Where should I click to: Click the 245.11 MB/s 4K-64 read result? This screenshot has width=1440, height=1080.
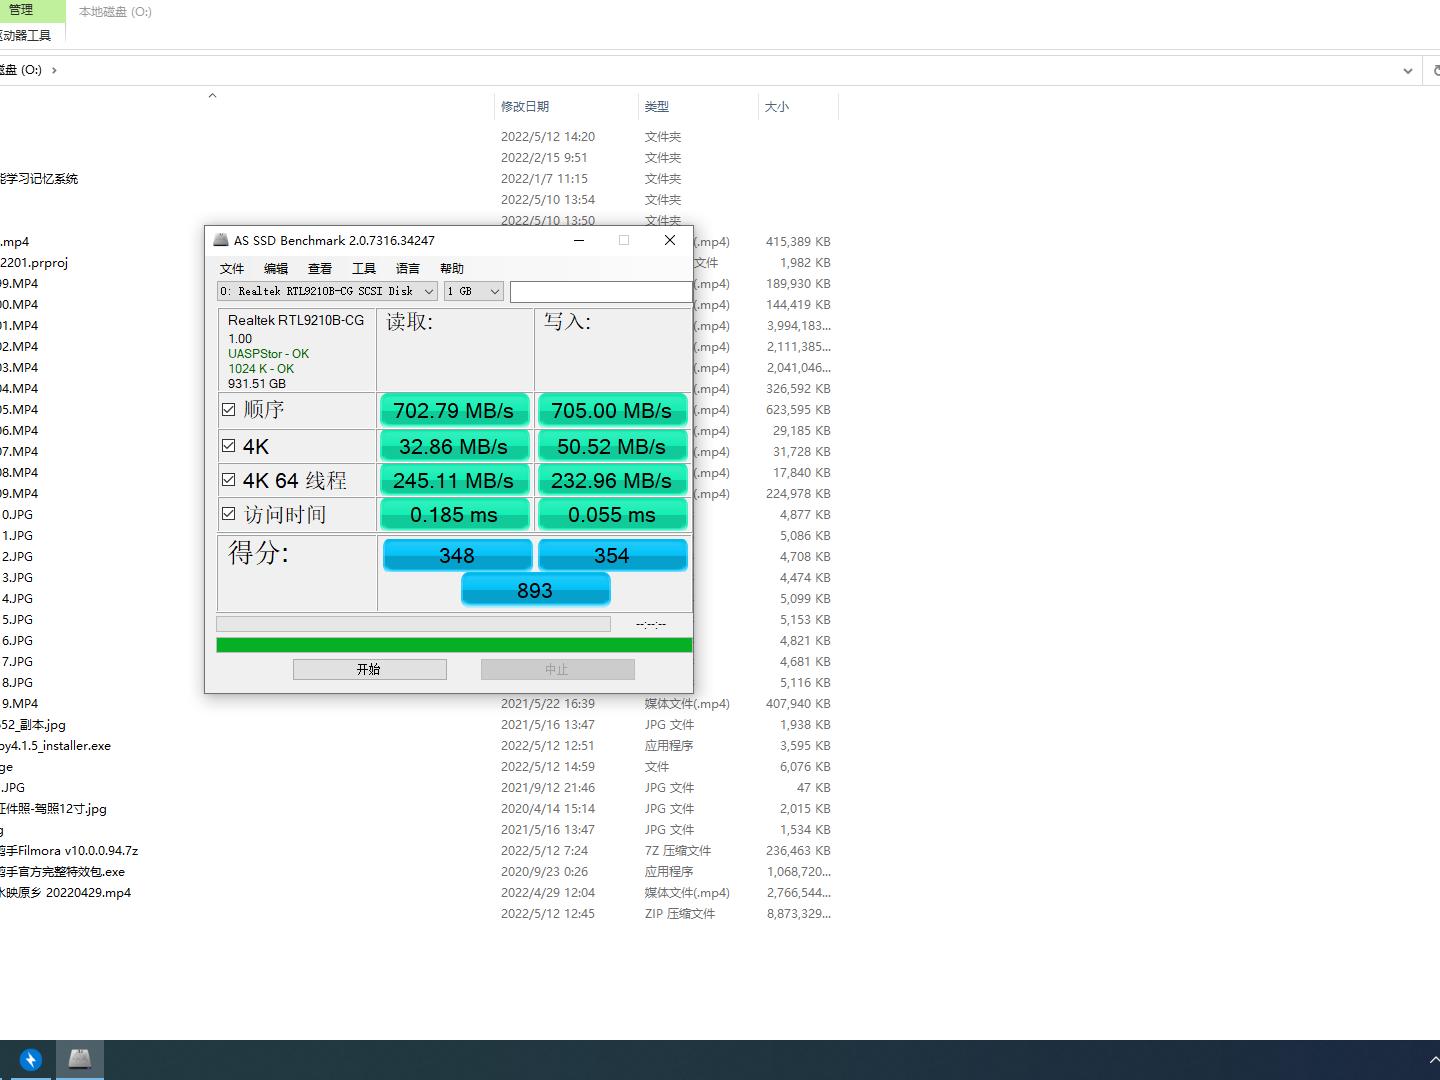click(x=454, y=480)
